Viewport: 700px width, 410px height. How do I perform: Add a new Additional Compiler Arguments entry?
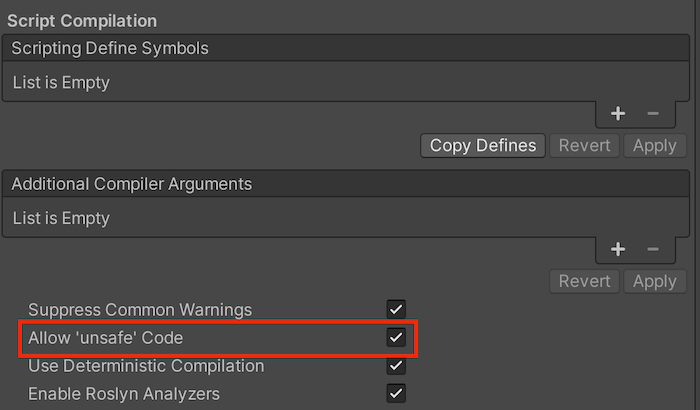619,249
